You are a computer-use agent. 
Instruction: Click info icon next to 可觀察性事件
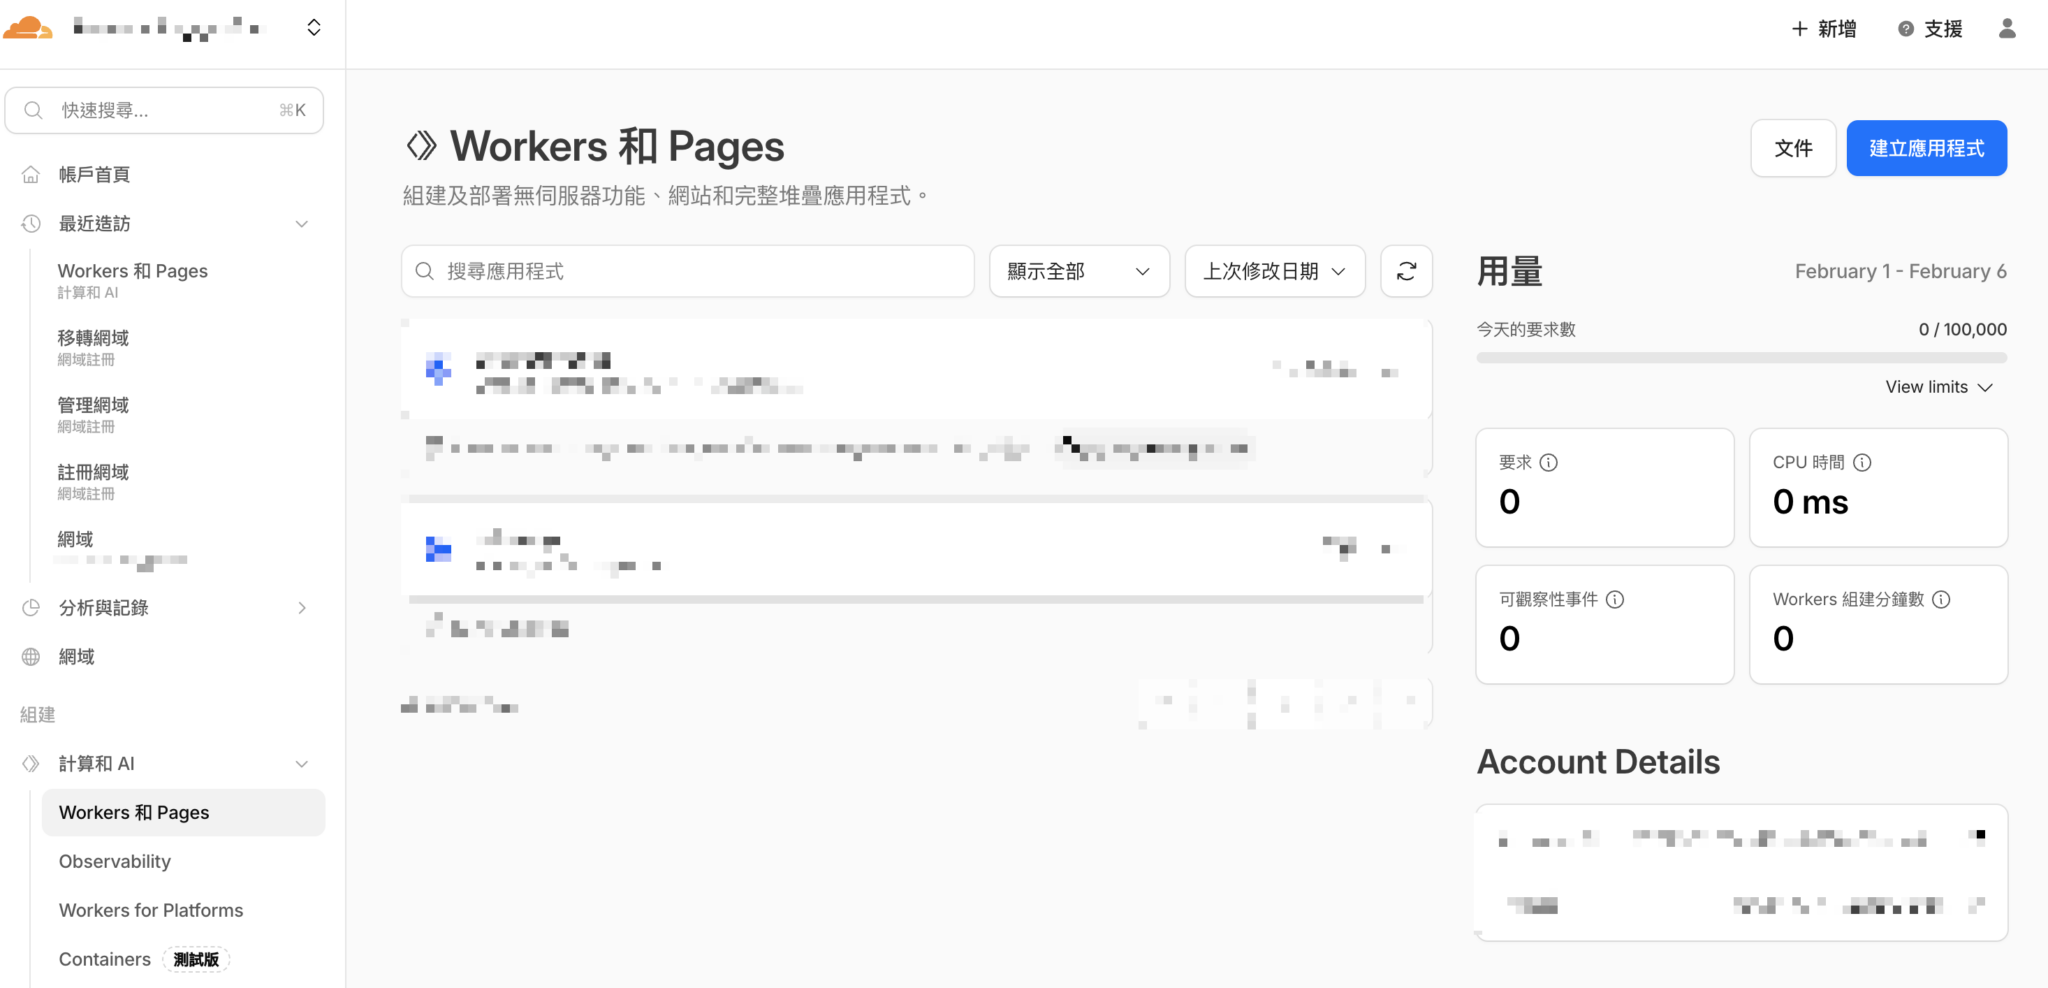coord(1615,599)
